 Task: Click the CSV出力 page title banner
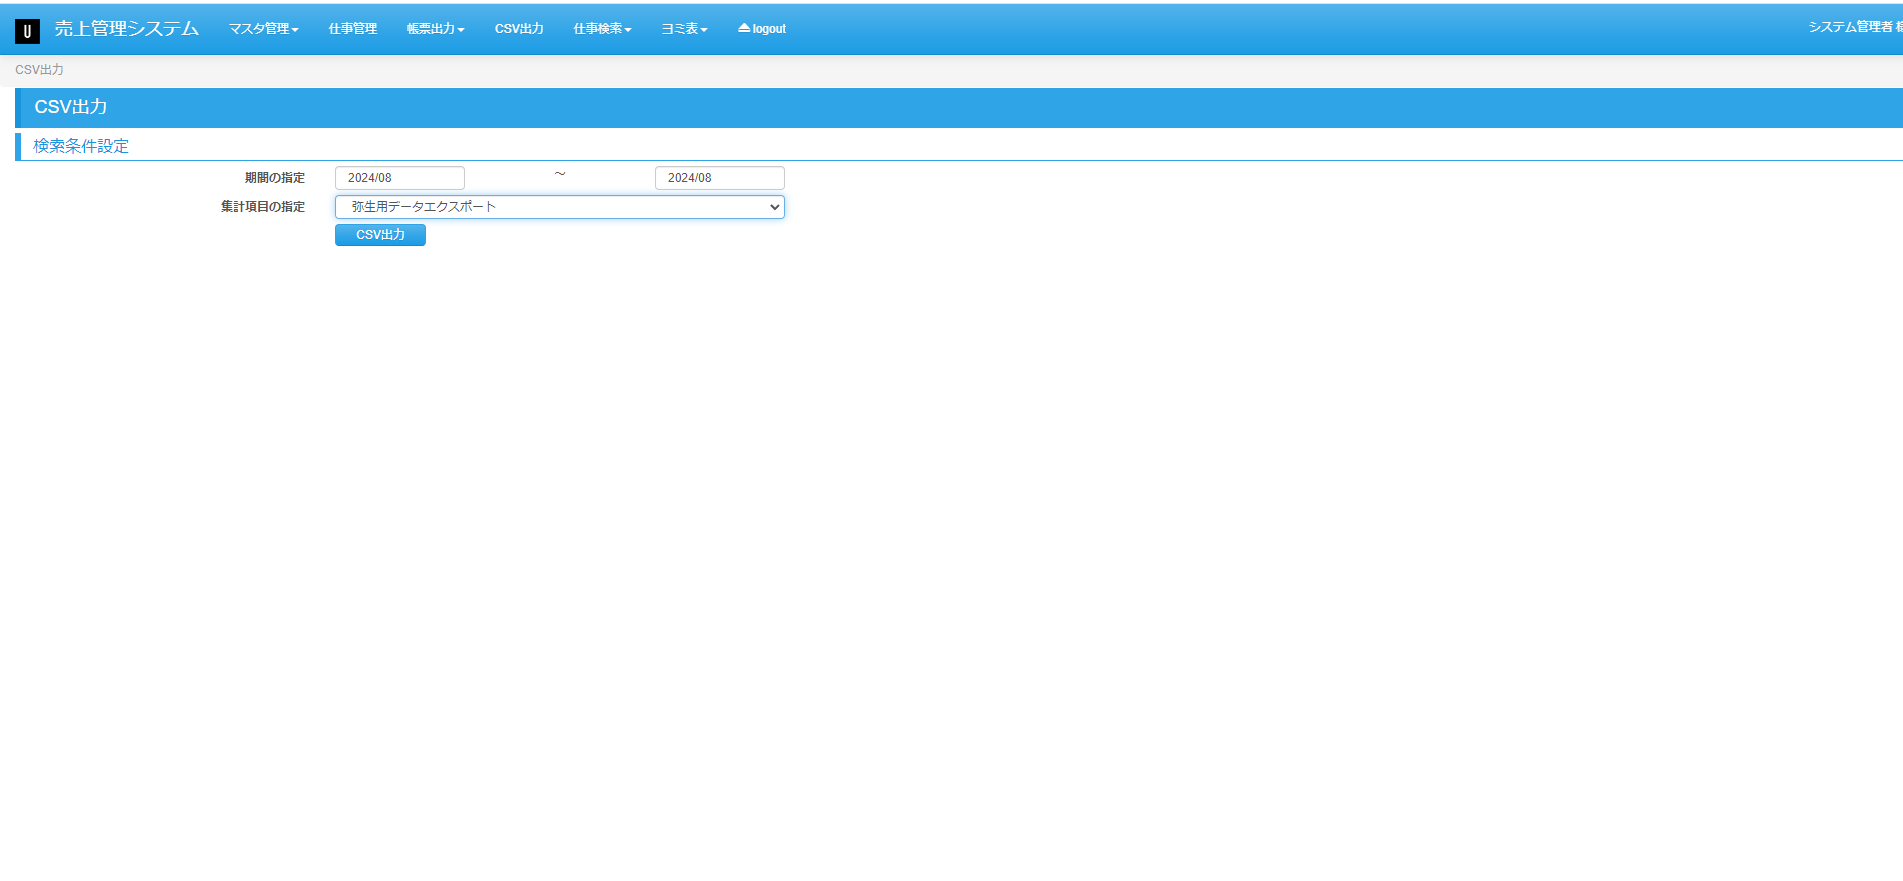tap(959, 107)
